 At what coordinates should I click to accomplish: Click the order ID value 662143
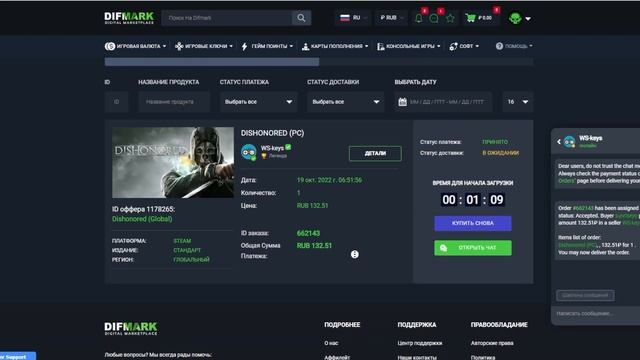(x=308, y=233)
